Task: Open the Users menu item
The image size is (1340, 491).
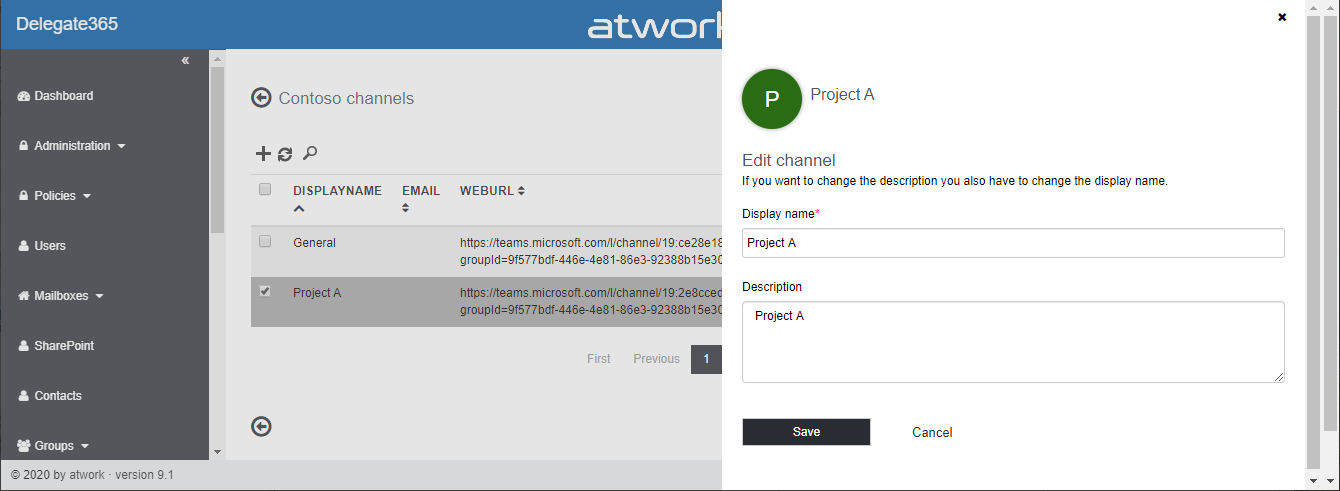Action: (x=50, y=246)
